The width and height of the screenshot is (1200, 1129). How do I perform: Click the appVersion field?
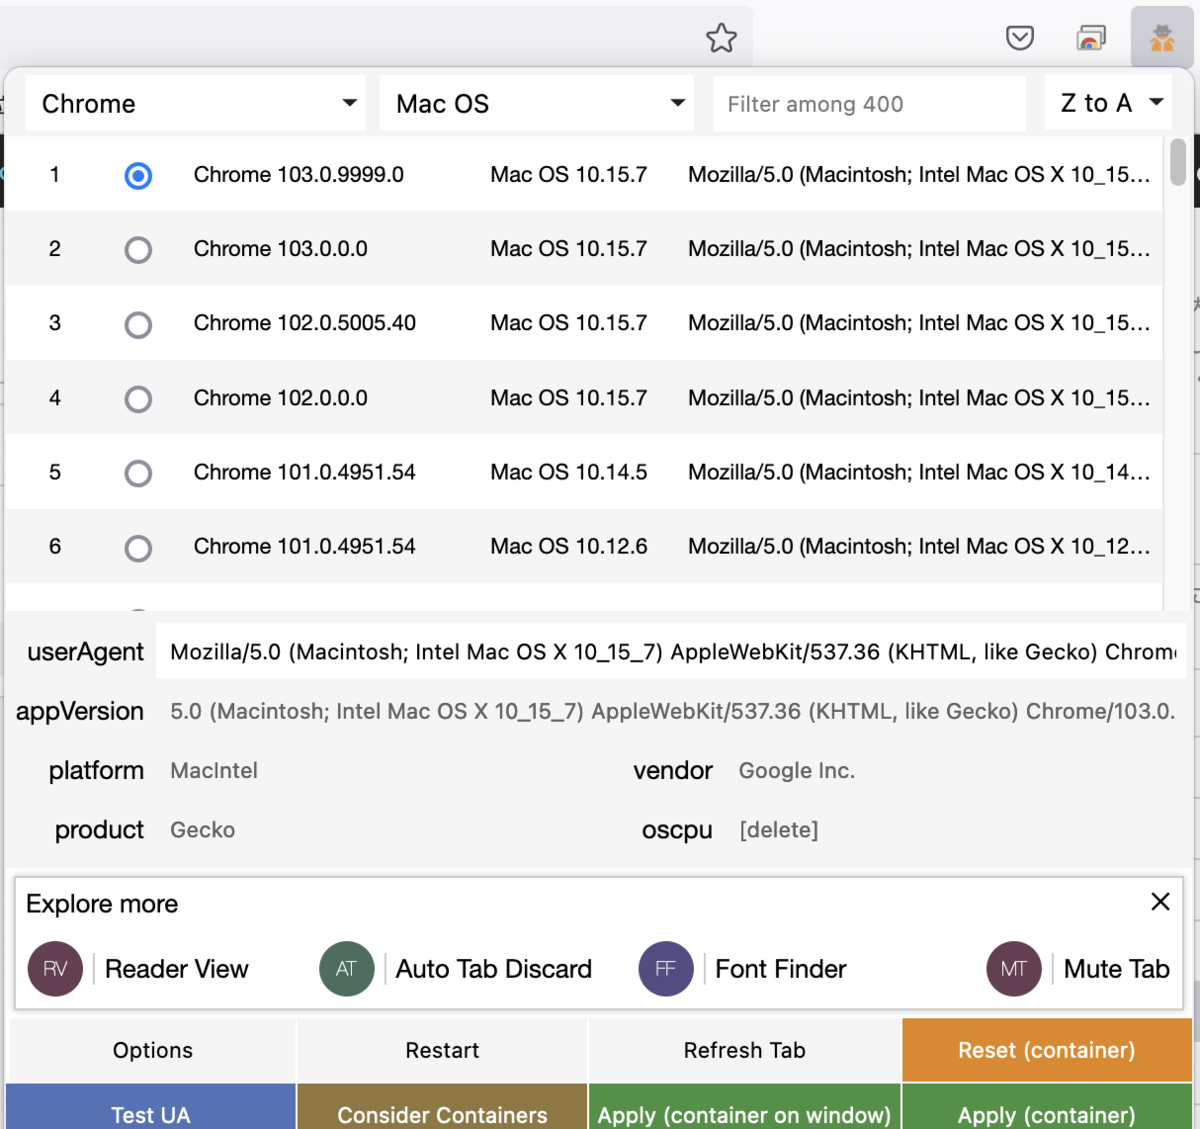pyautogui.click(x=671, y=711)
